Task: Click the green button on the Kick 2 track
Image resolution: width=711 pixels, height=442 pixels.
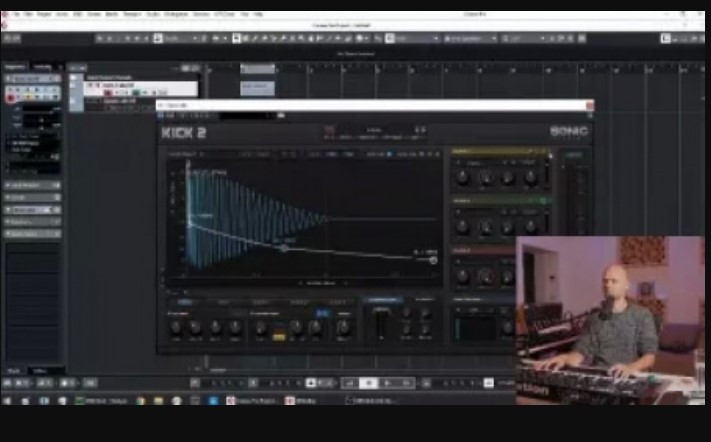Action: [x=136, y=93]
